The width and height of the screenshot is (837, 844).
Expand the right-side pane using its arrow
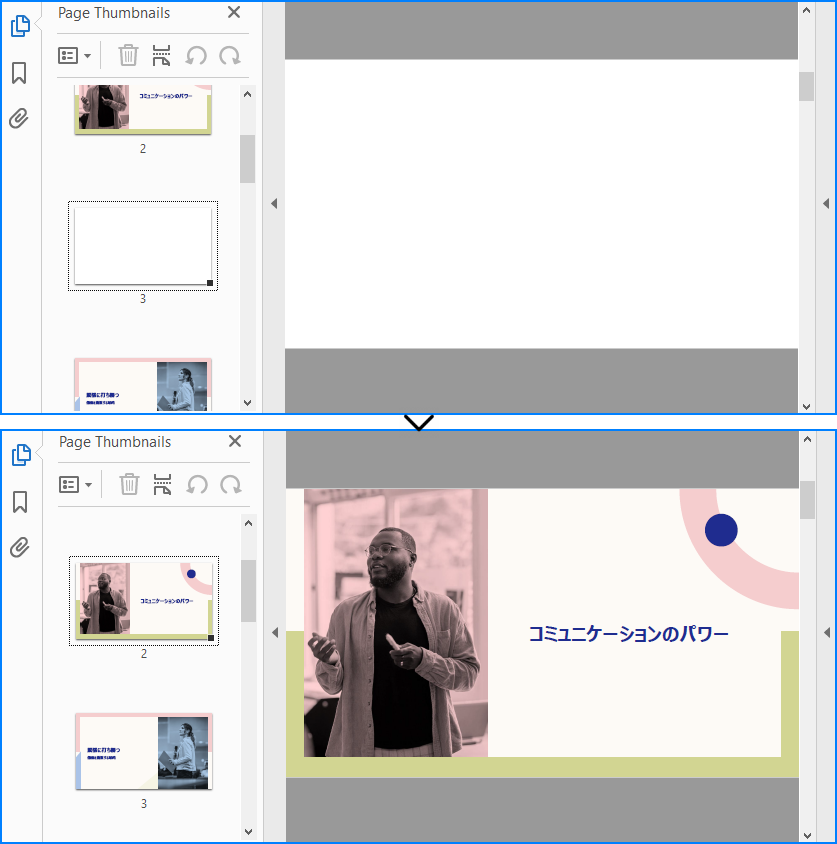point(826,203)
